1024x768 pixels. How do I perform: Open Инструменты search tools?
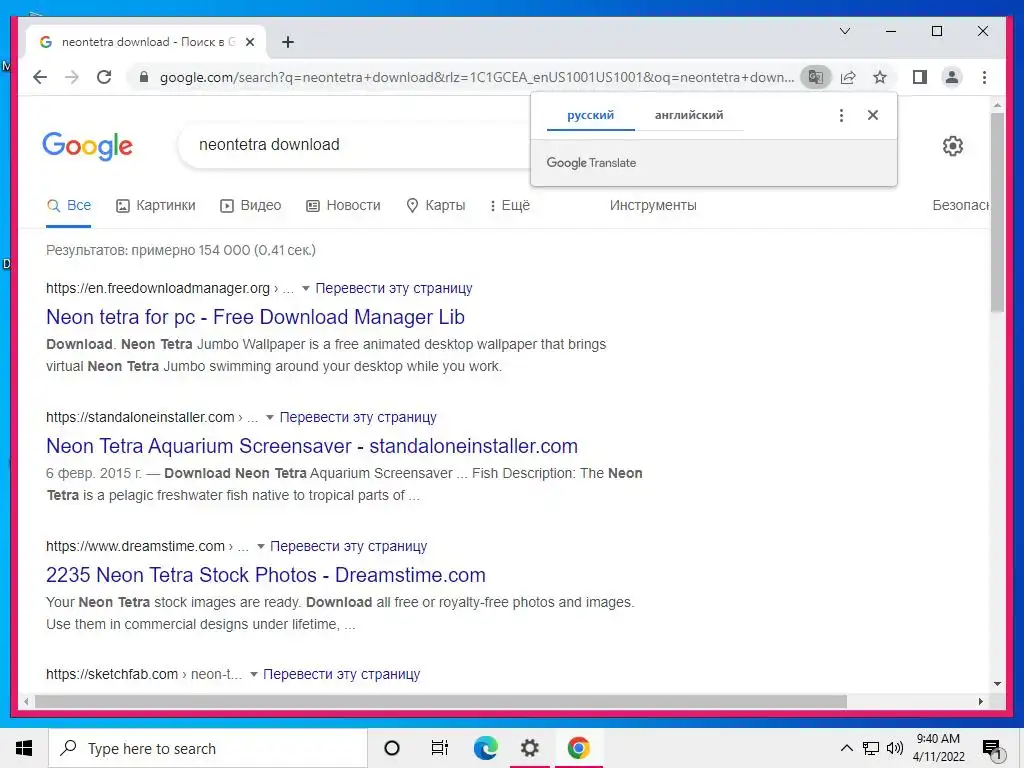coord(653,205)
